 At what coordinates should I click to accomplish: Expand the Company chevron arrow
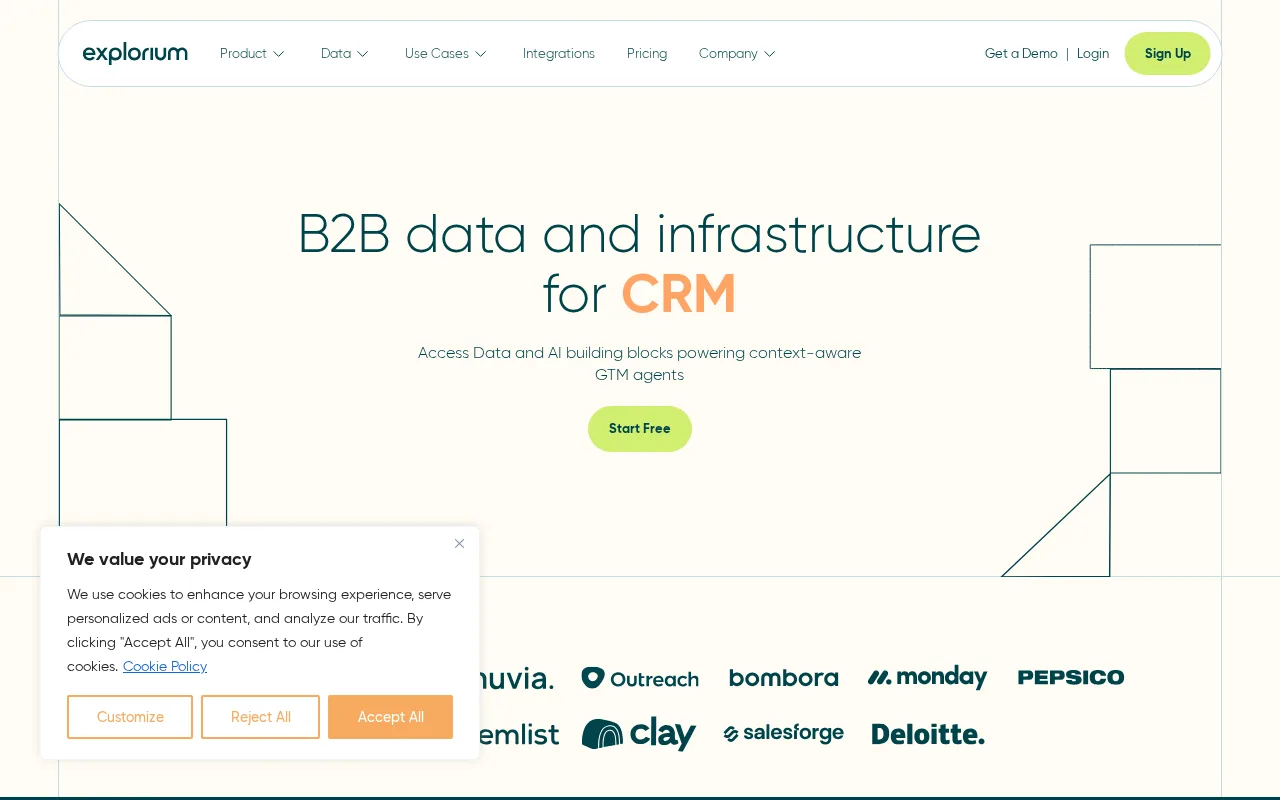click(x=770, y=54)
